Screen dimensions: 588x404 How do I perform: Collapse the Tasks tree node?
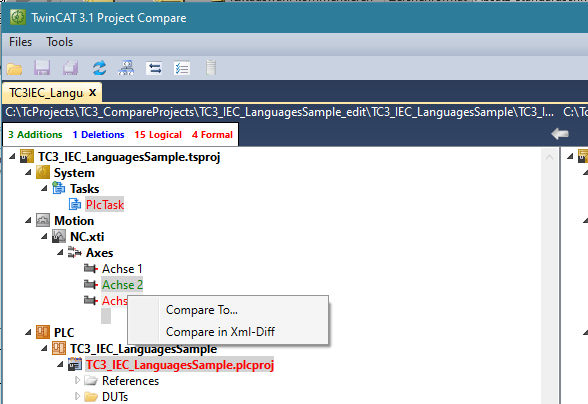click(x=44, y=188)
